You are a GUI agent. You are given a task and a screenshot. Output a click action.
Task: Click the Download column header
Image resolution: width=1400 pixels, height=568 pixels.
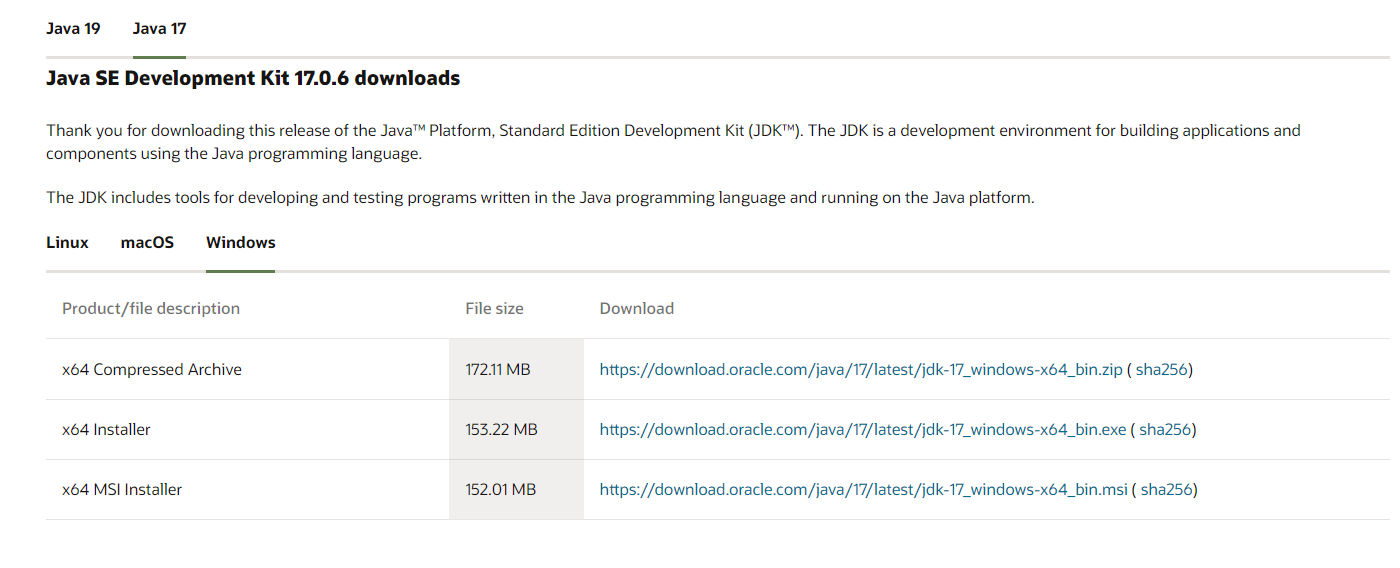point(637,308)
